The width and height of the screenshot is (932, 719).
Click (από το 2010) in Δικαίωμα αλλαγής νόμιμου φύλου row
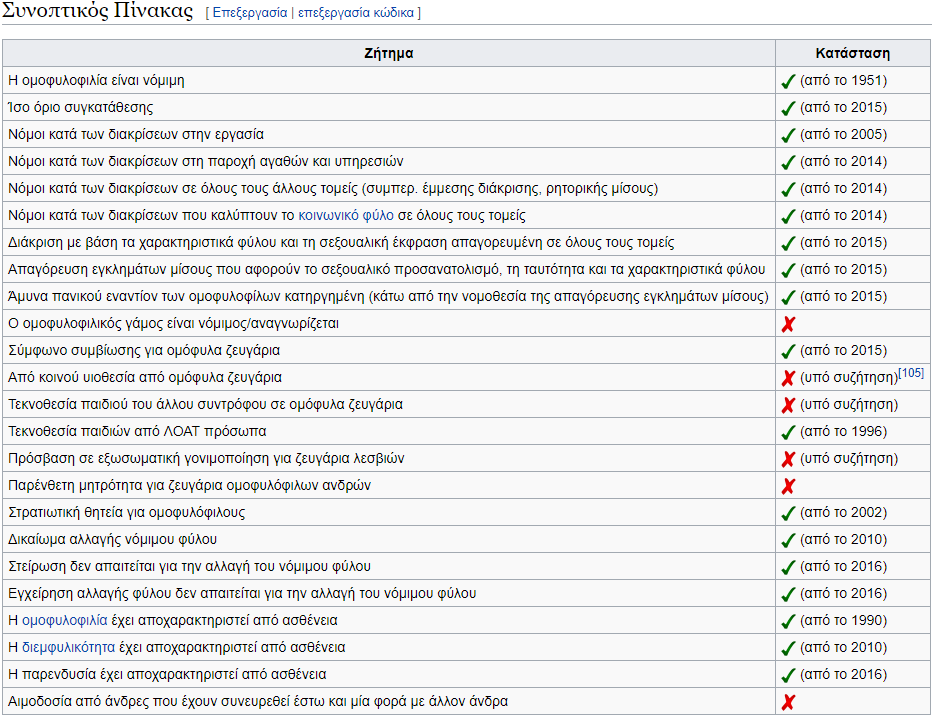(843, 540)
